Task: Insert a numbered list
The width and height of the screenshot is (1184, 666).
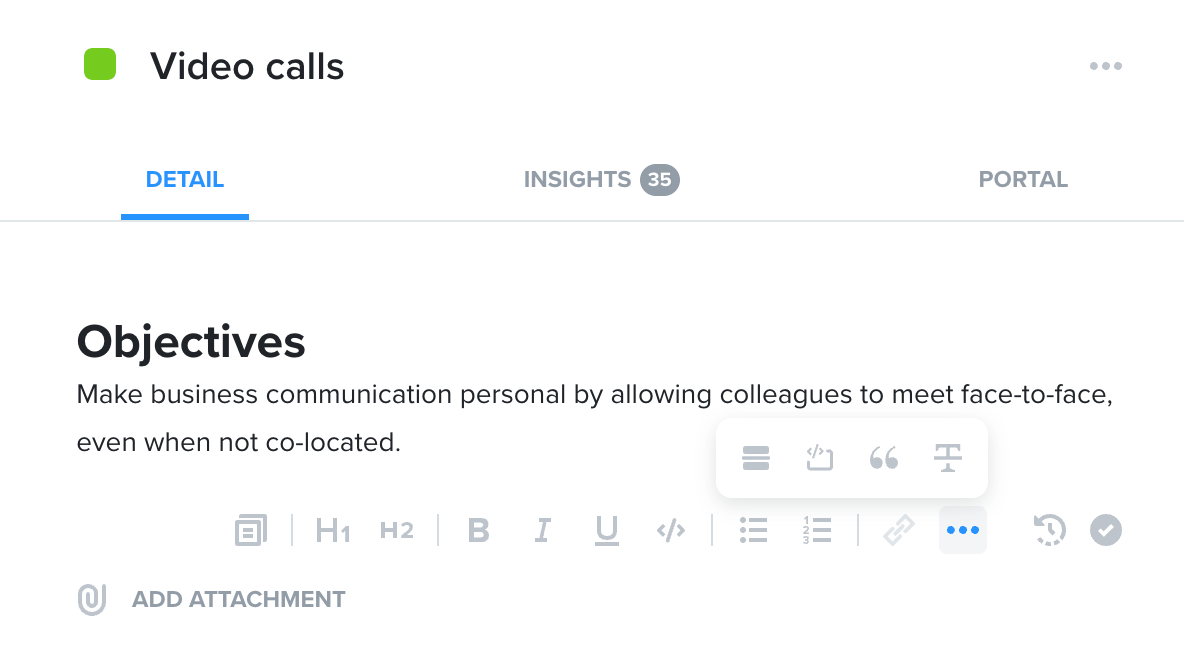Action: [x=816, y=530]
